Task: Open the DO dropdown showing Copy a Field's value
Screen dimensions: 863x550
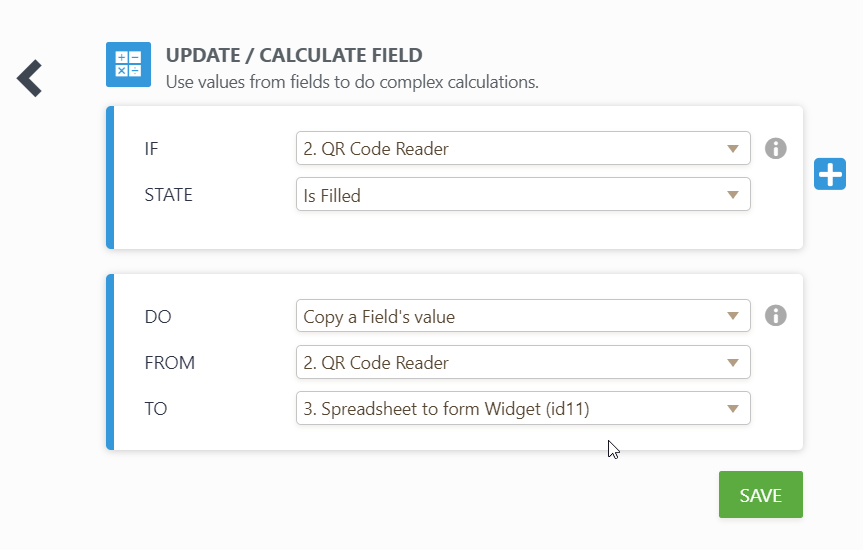Action: pos(523,317)
